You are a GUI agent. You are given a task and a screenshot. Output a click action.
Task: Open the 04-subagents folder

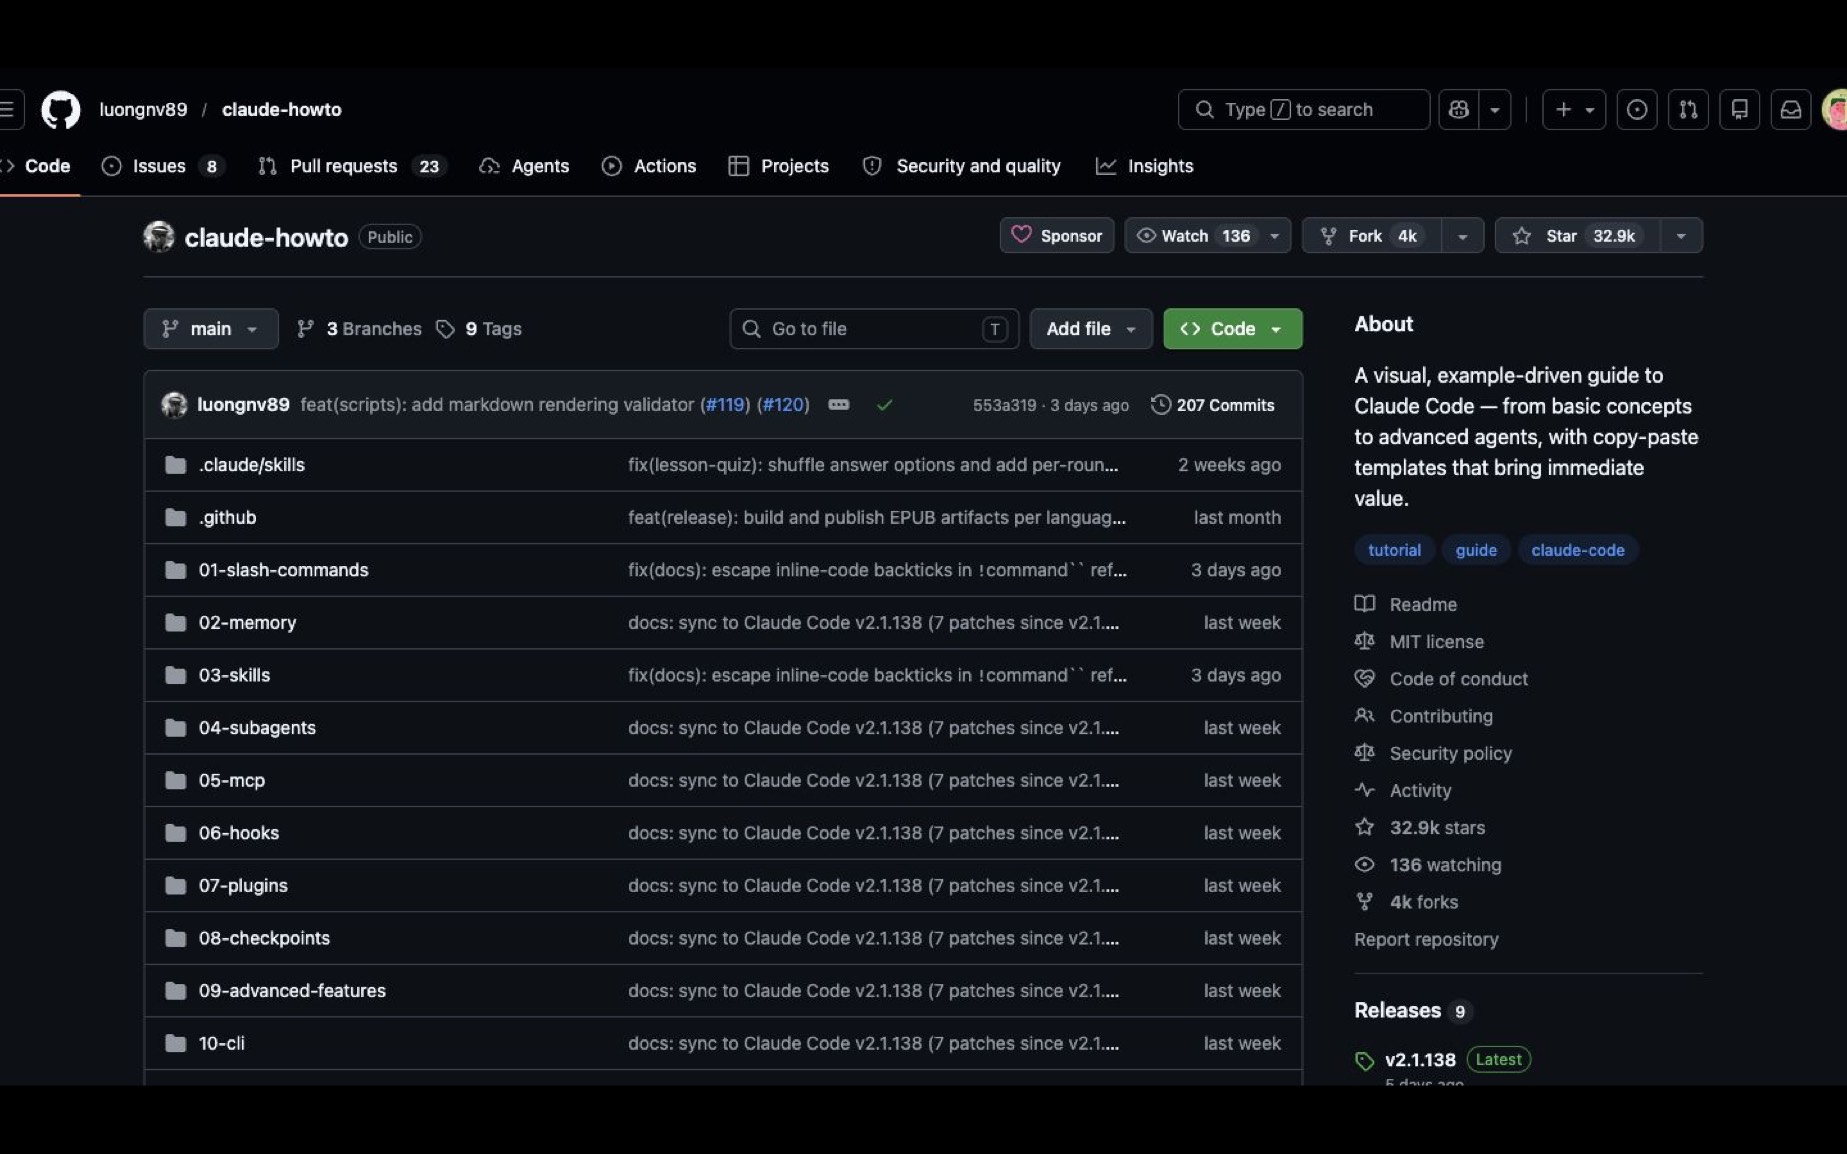tap(258, 728)
